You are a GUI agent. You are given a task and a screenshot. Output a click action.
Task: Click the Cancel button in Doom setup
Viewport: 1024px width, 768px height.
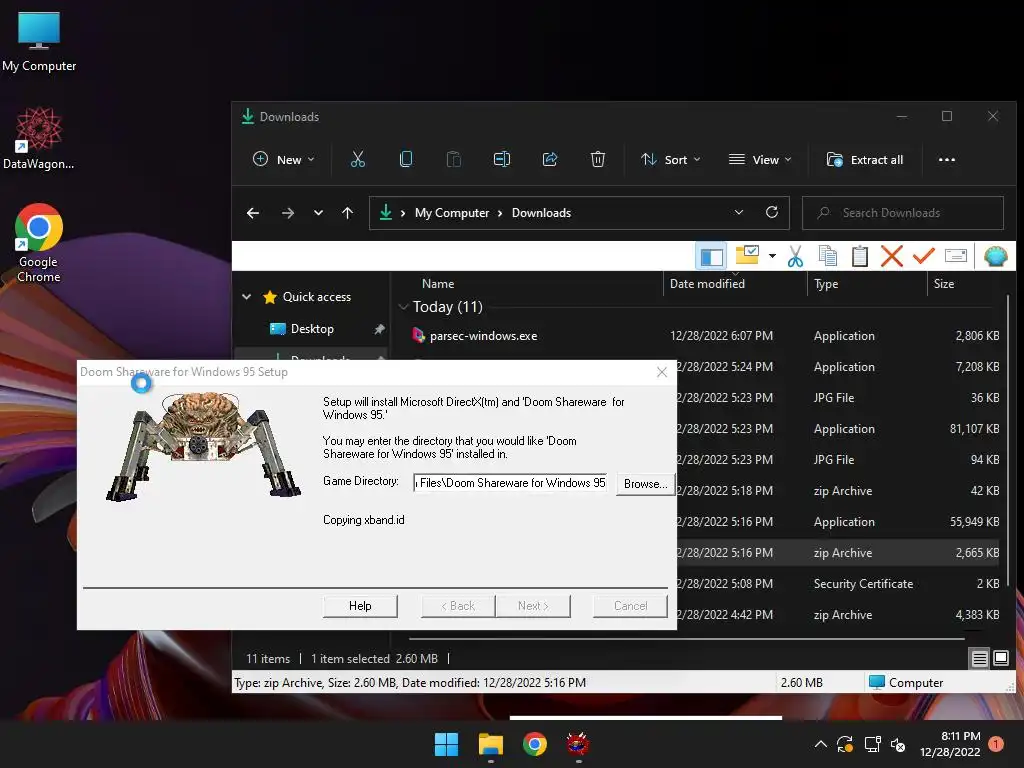click(x=630, y=606)
